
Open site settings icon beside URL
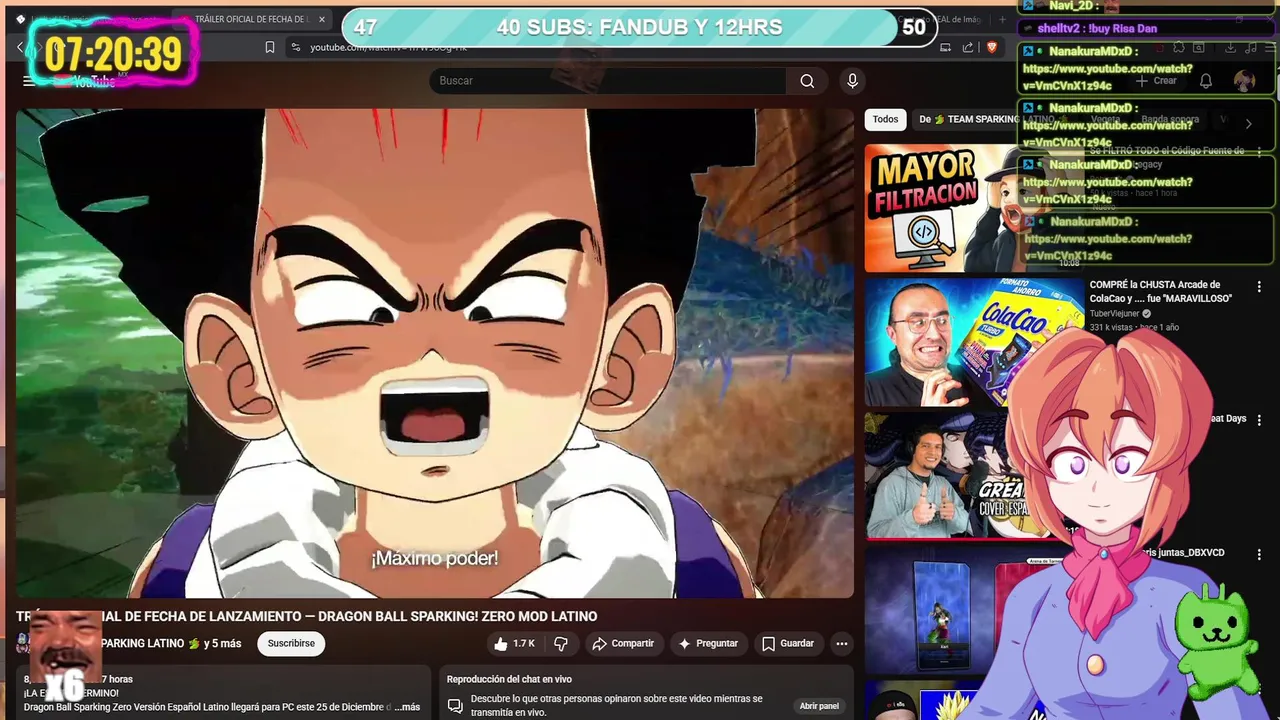pos(295,47)
